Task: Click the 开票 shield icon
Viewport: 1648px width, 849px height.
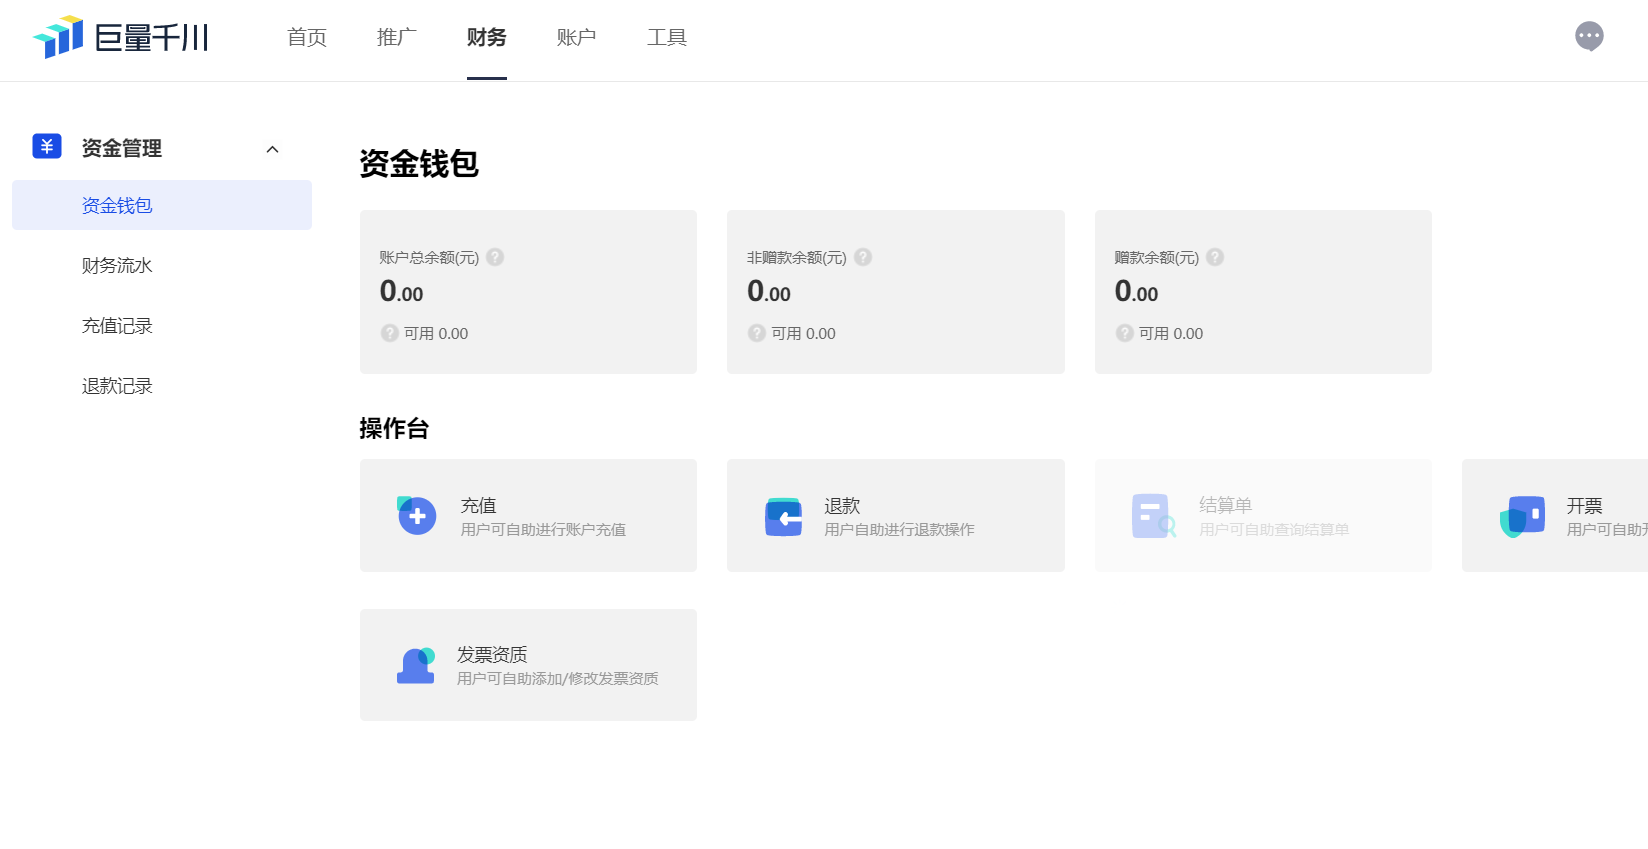Action: [x=1522, y=517]
